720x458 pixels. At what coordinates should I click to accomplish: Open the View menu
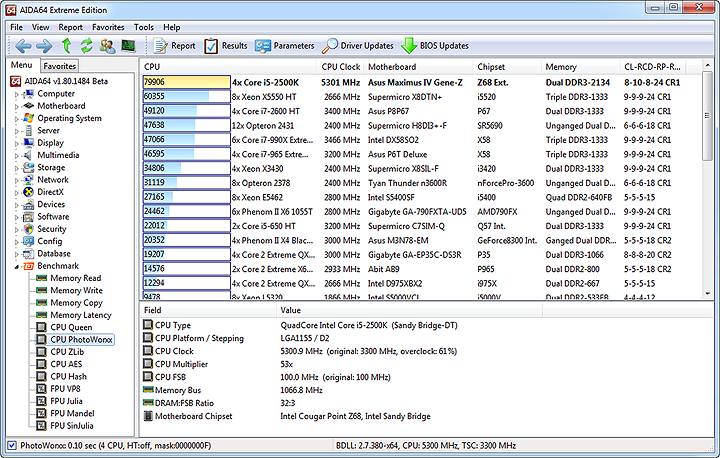pos(40,27)
